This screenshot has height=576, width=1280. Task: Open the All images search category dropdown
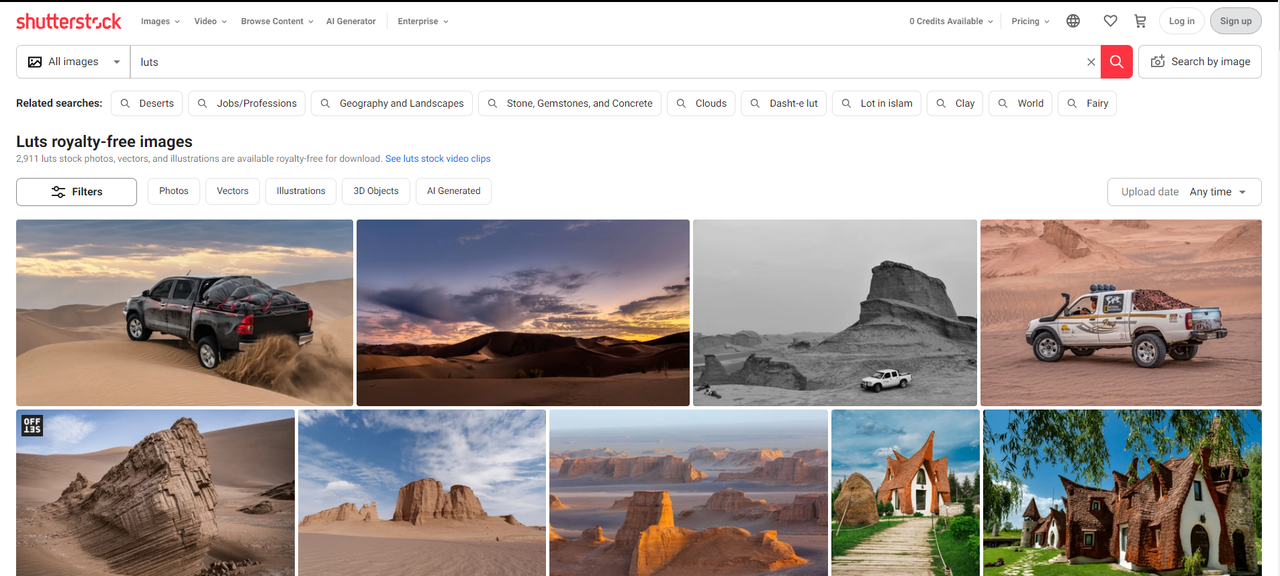[x=72, y=61]
